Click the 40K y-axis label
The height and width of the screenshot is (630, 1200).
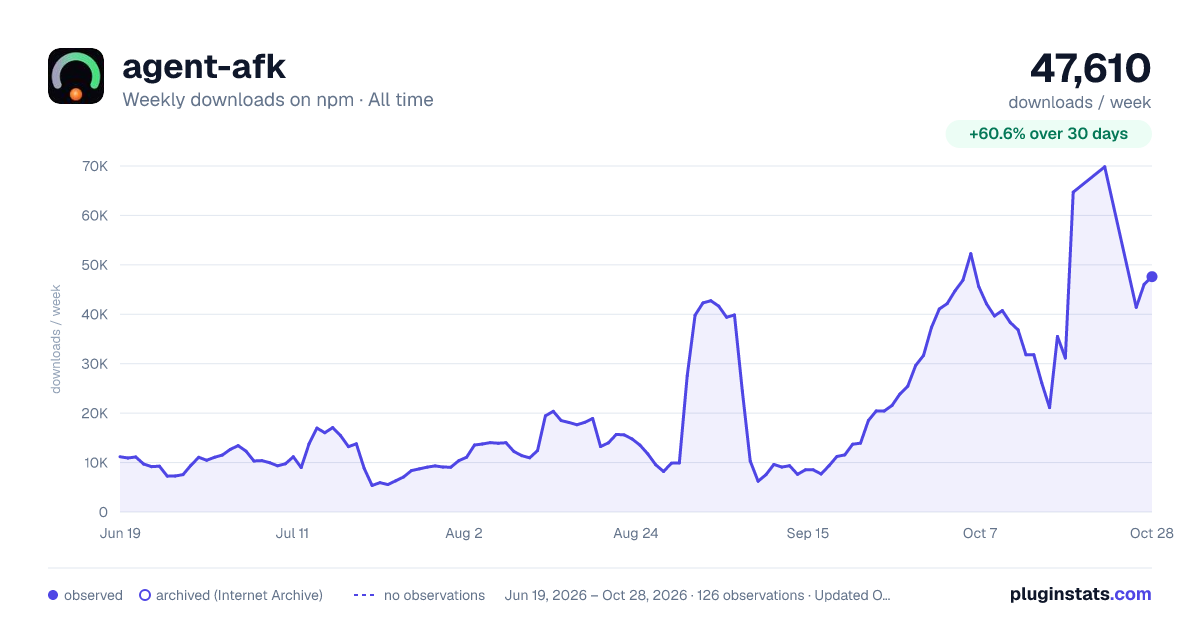[x=94, y=314]
